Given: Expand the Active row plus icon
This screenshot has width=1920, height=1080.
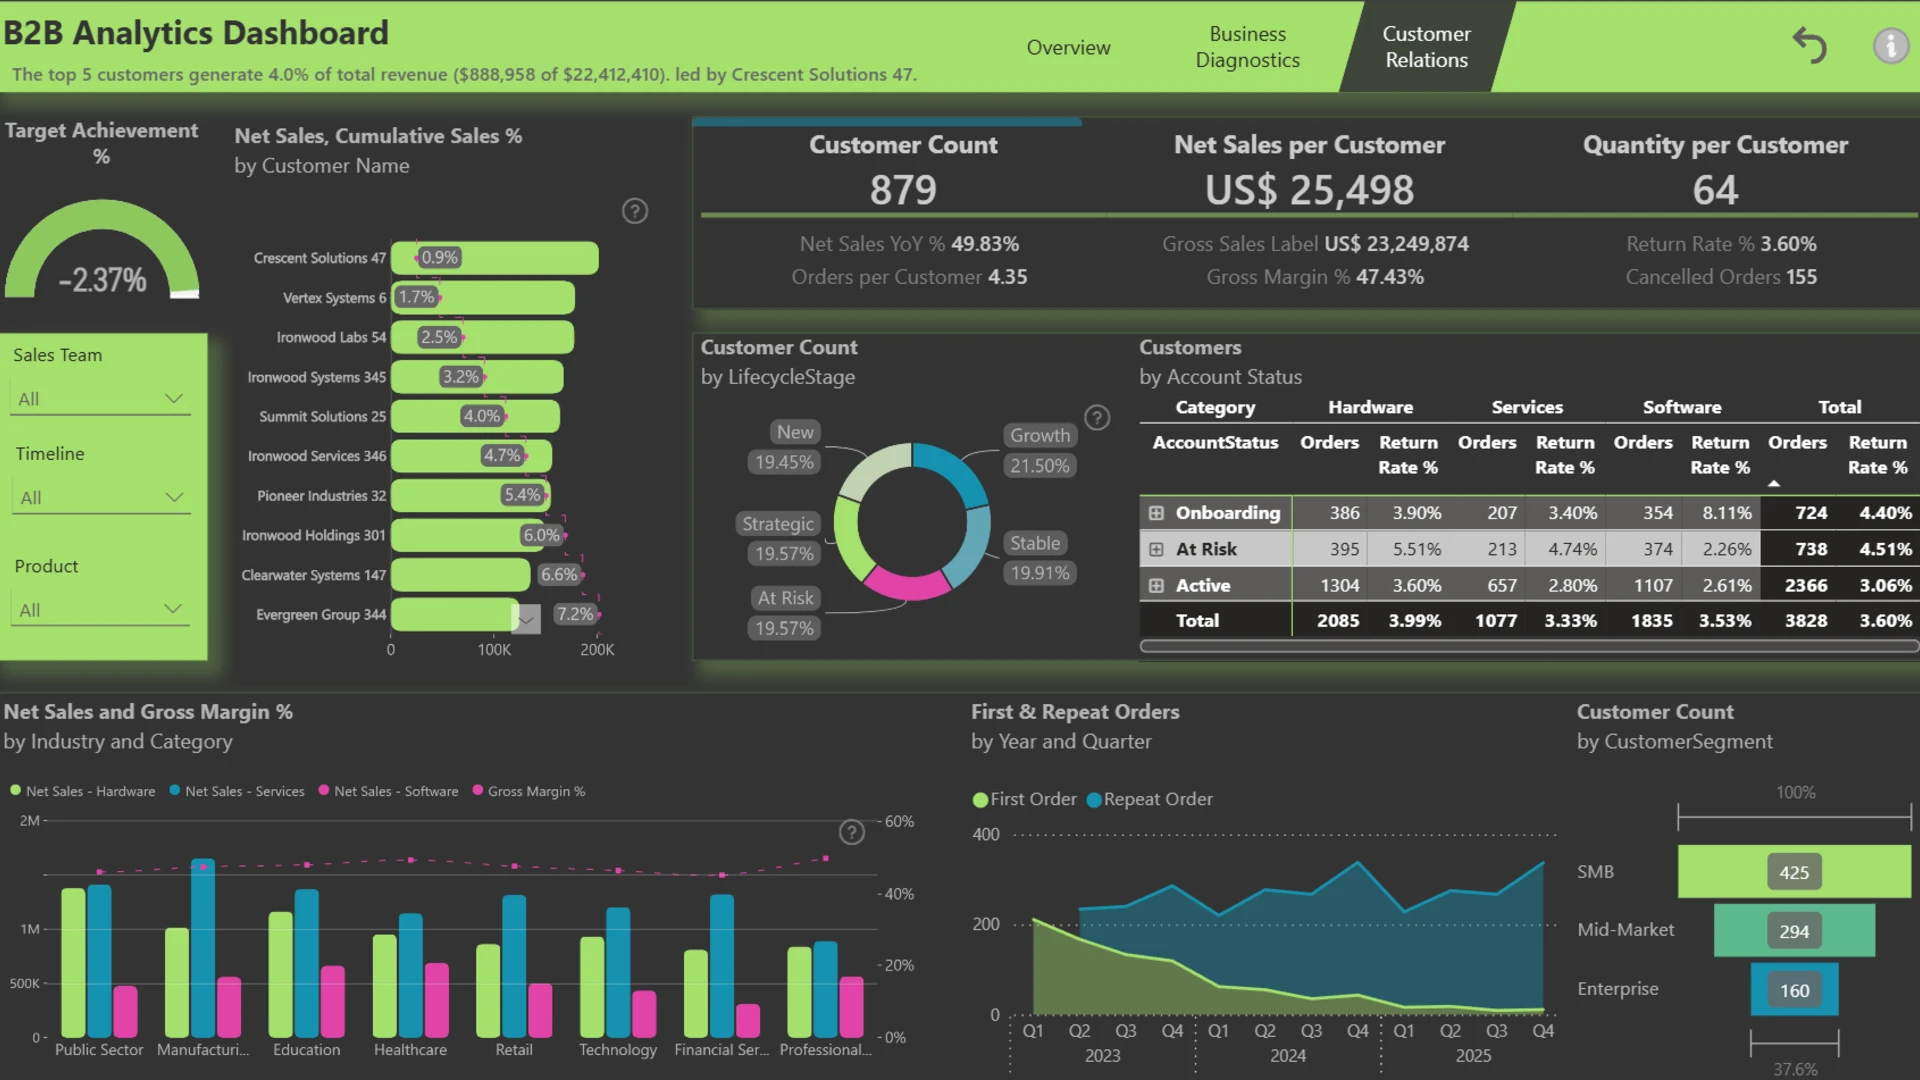Looking at the screenshot, I should (1156, 586).
